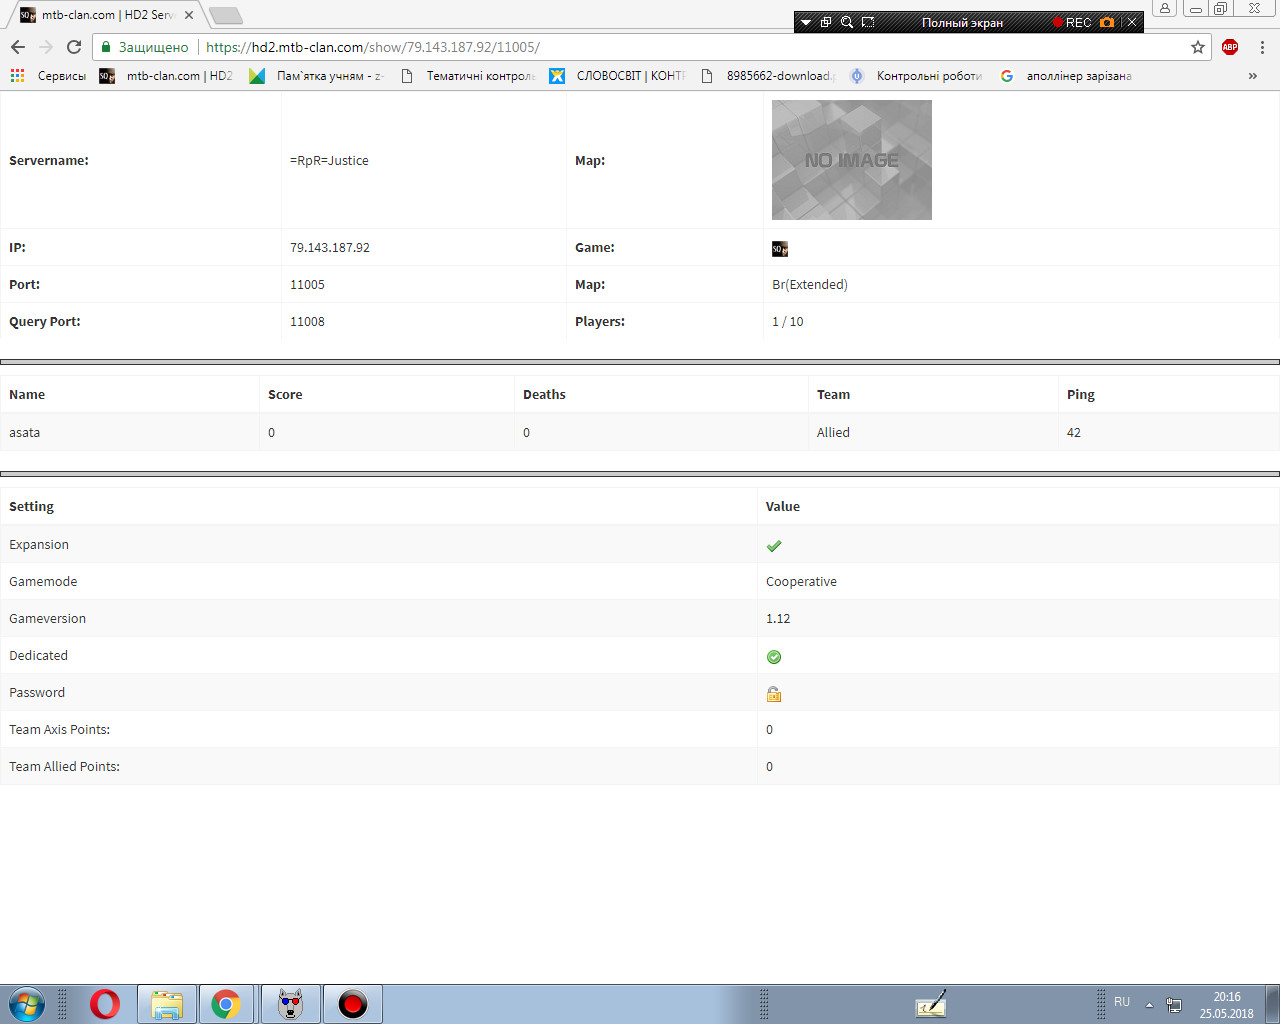Click the magnifier icon in the recorder bar
Image resolution: width=1280 pixels, height=1024 pixels.
click(x=847, y=22)
